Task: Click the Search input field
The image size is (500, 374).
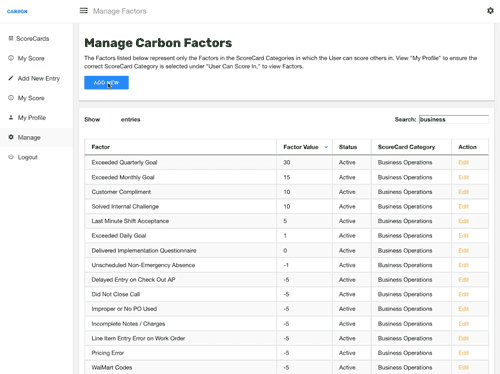Action: coord(454,119)
